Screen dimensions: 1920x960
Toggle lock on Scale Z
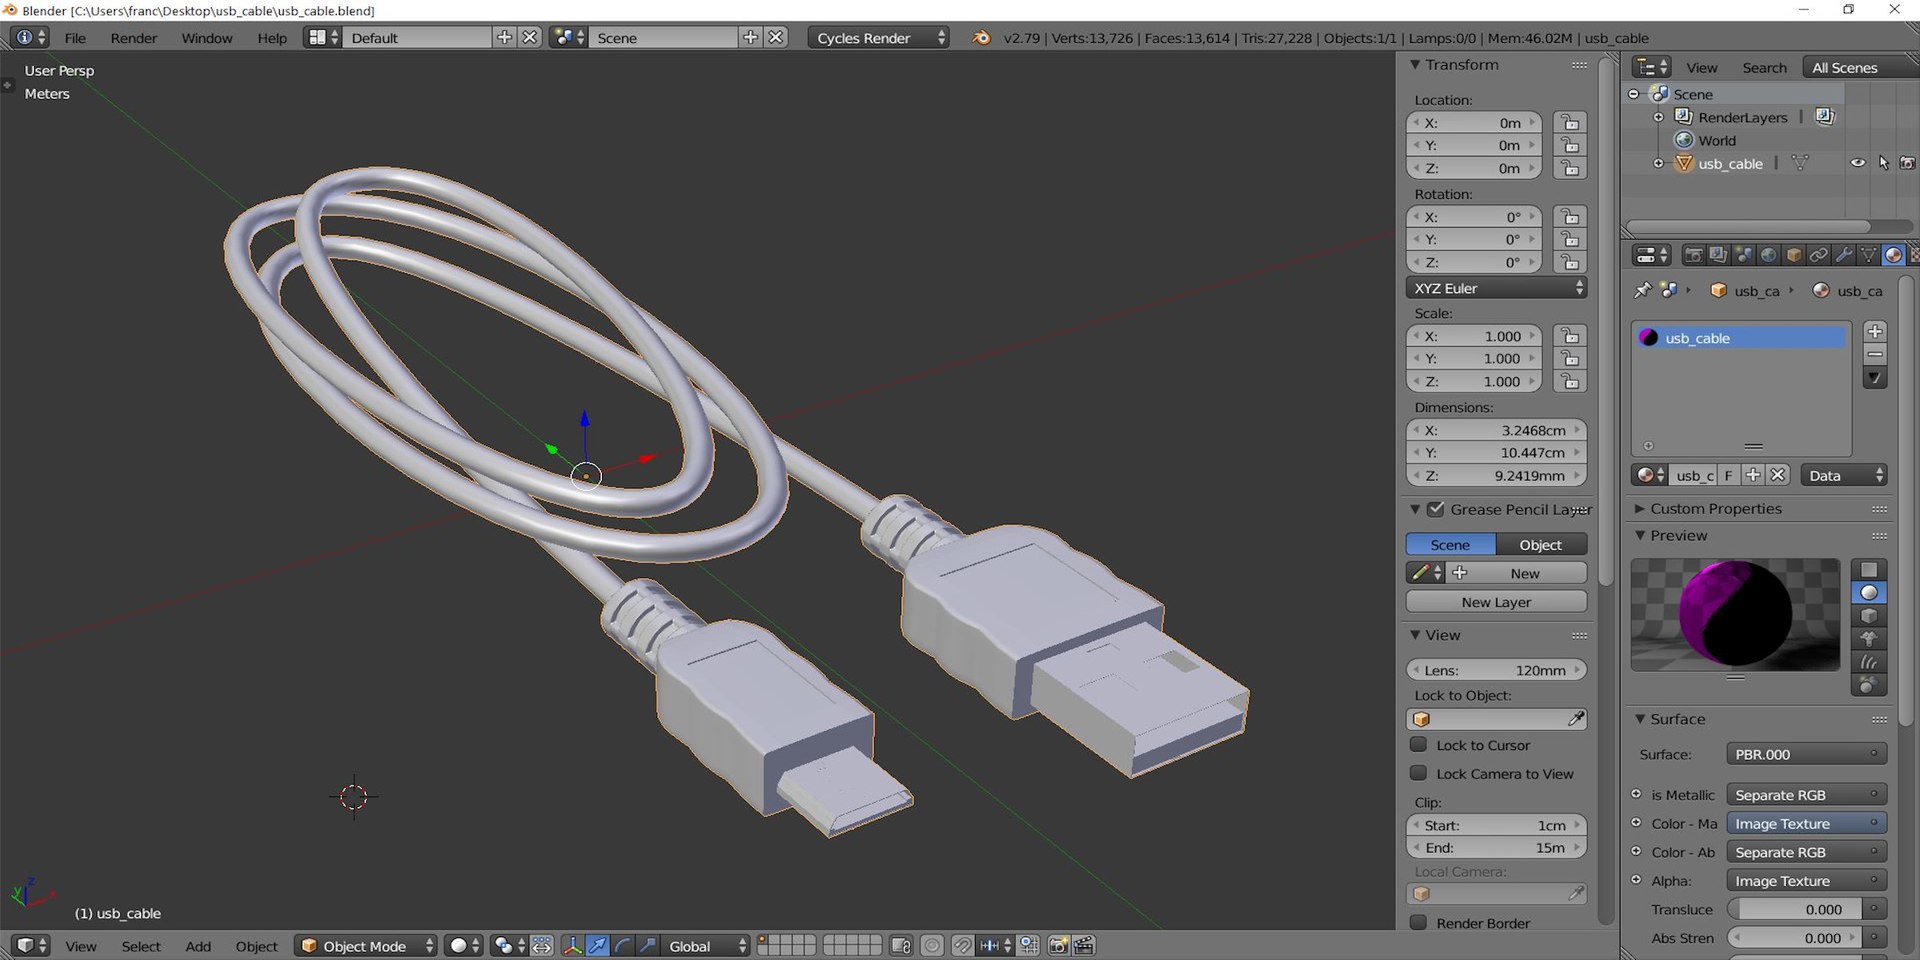(x=1570, y=382)
